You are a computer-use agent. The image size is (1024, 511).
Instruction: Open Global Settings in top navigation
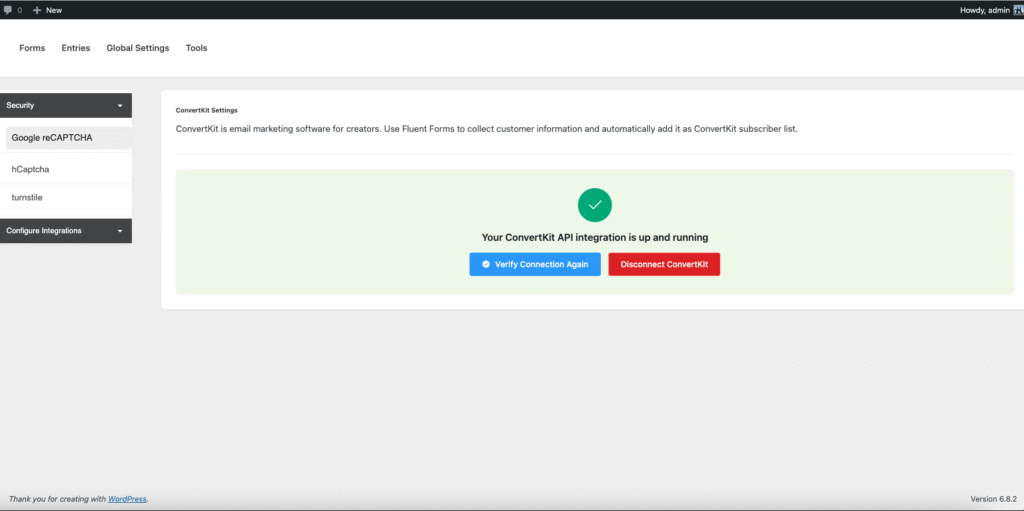(138, 48)
